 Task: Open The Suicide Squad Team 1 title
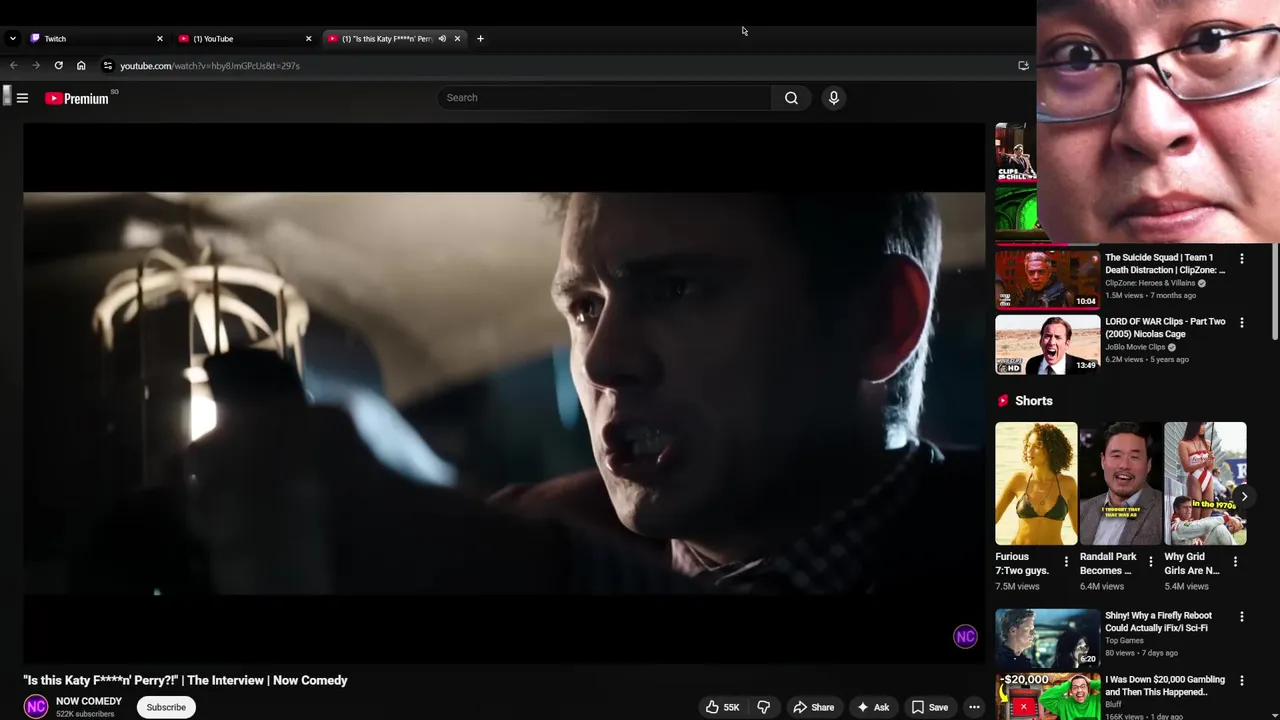pos(1165,264)
